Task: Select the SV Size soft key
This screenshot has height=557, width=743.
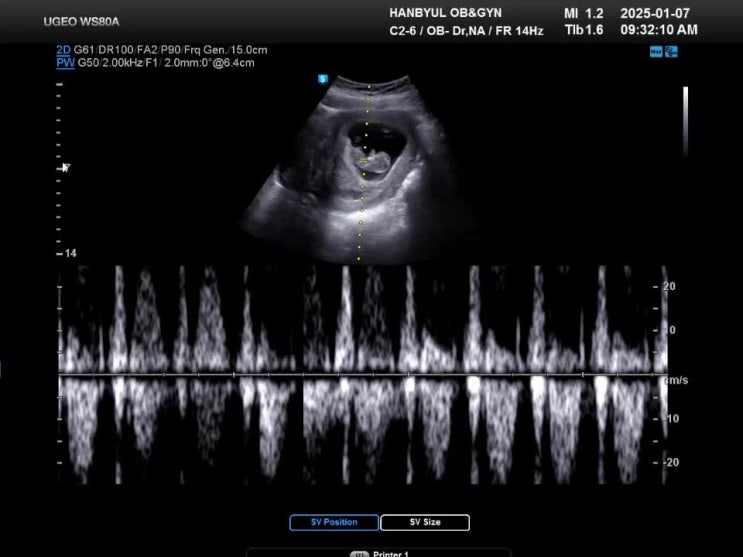Action: (x=424, y=522)
